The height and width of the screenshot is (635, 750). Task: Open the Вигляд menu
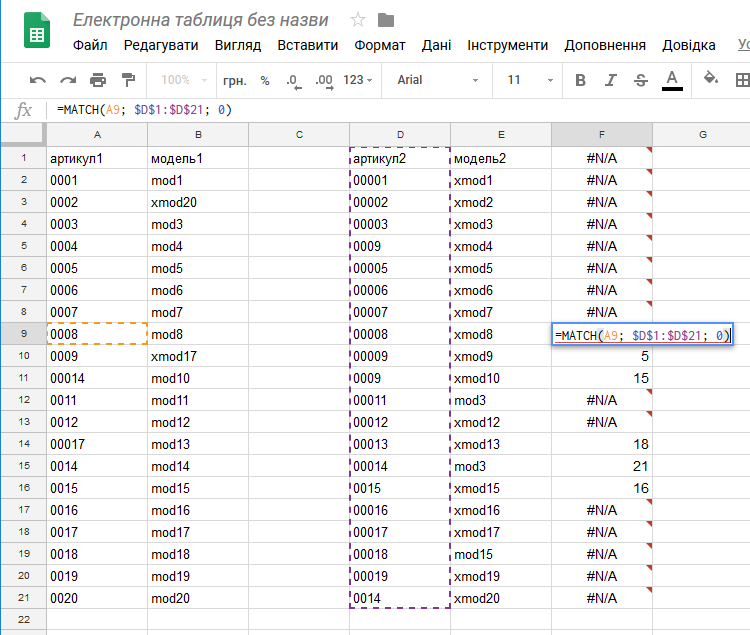(238, 45)
